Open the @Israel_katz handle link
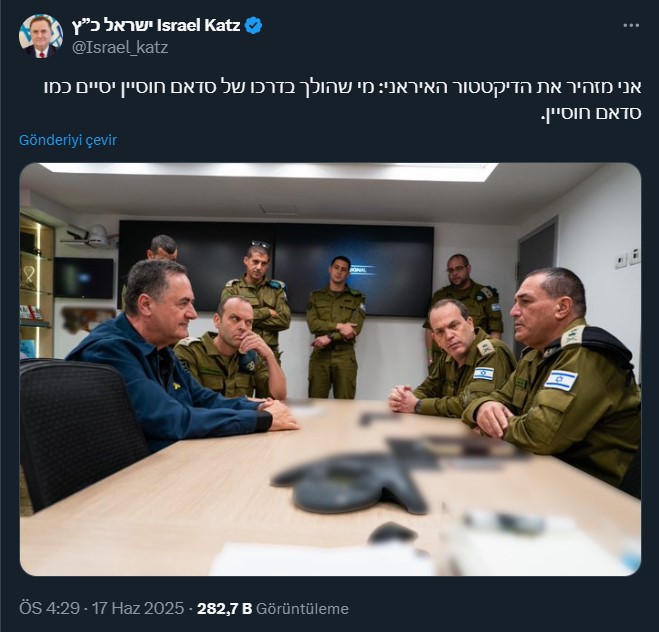Viewport: 659px width, 632px height. click(x=120, y=47)
